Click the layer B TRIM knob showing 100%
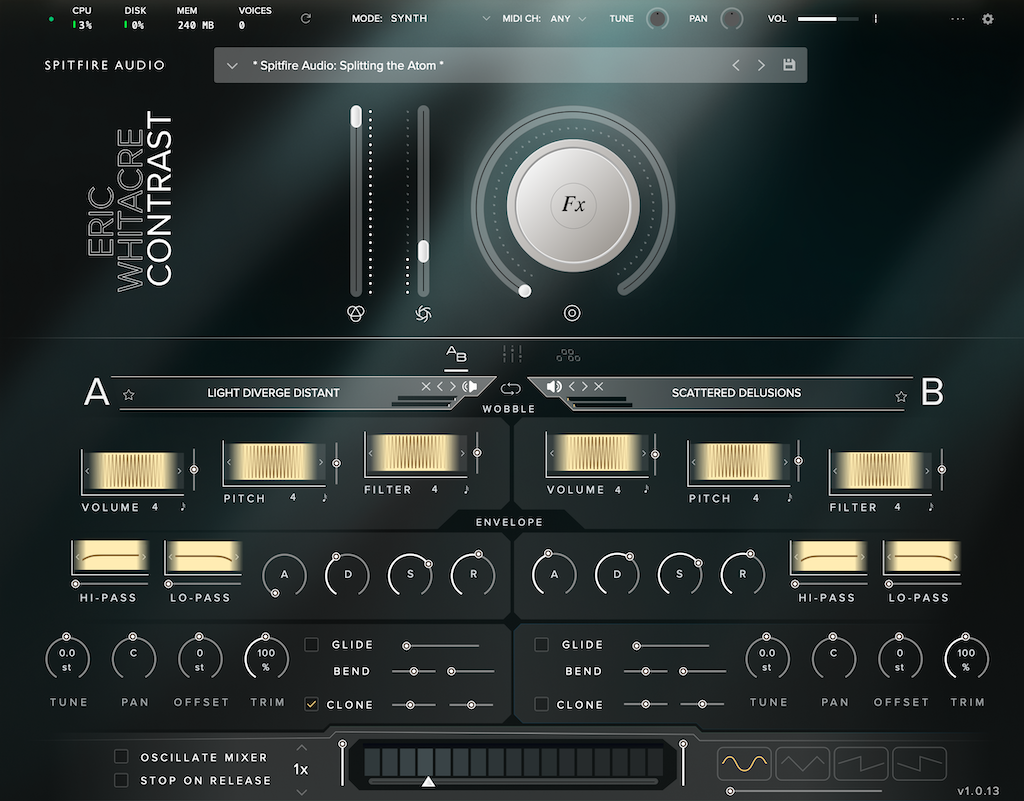1024x801 pixels. [966, 658]
